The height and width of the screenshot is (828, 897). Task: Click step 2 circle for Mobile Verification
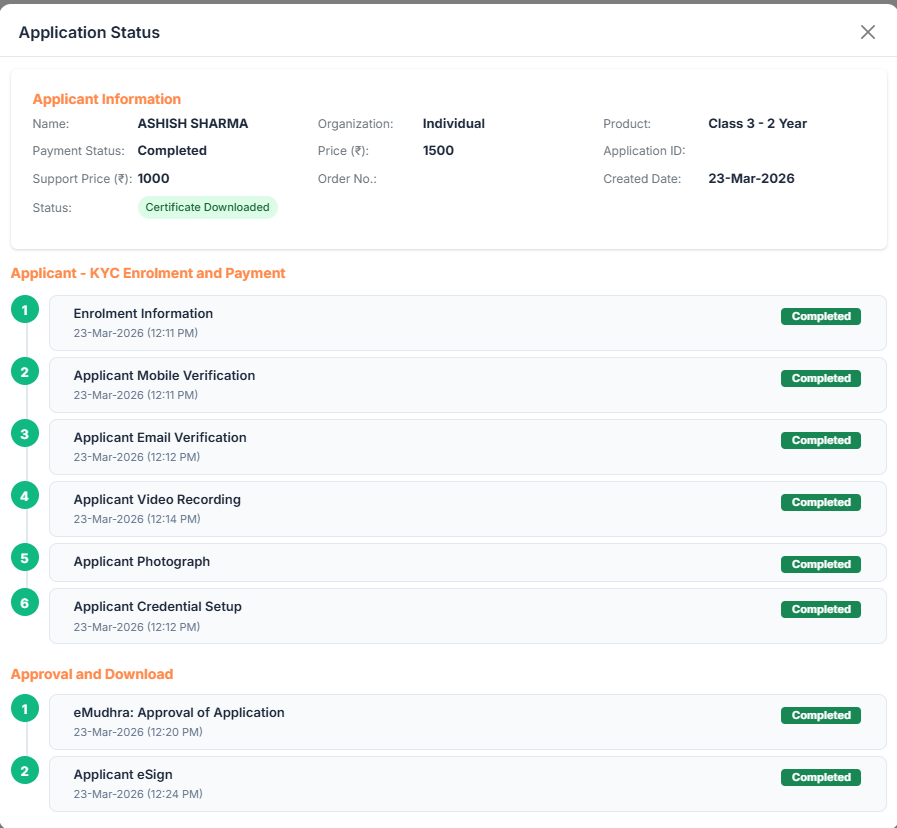tap(25, 372)
